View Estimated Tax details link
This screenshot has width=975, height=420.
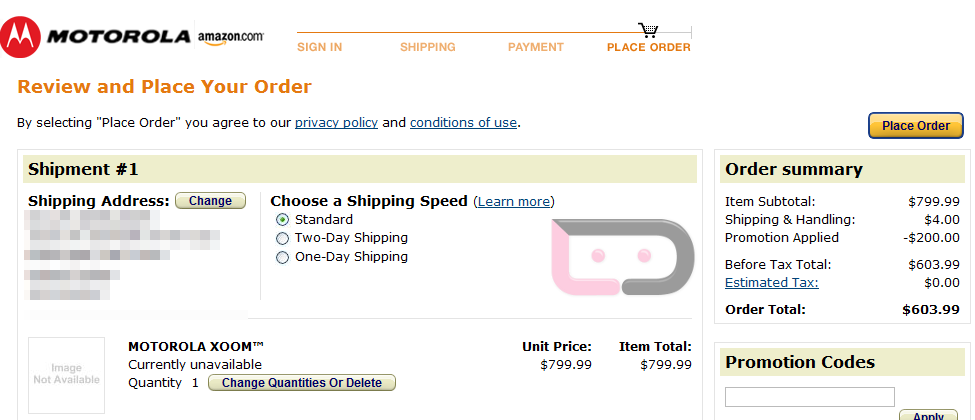tap(771, 283)
